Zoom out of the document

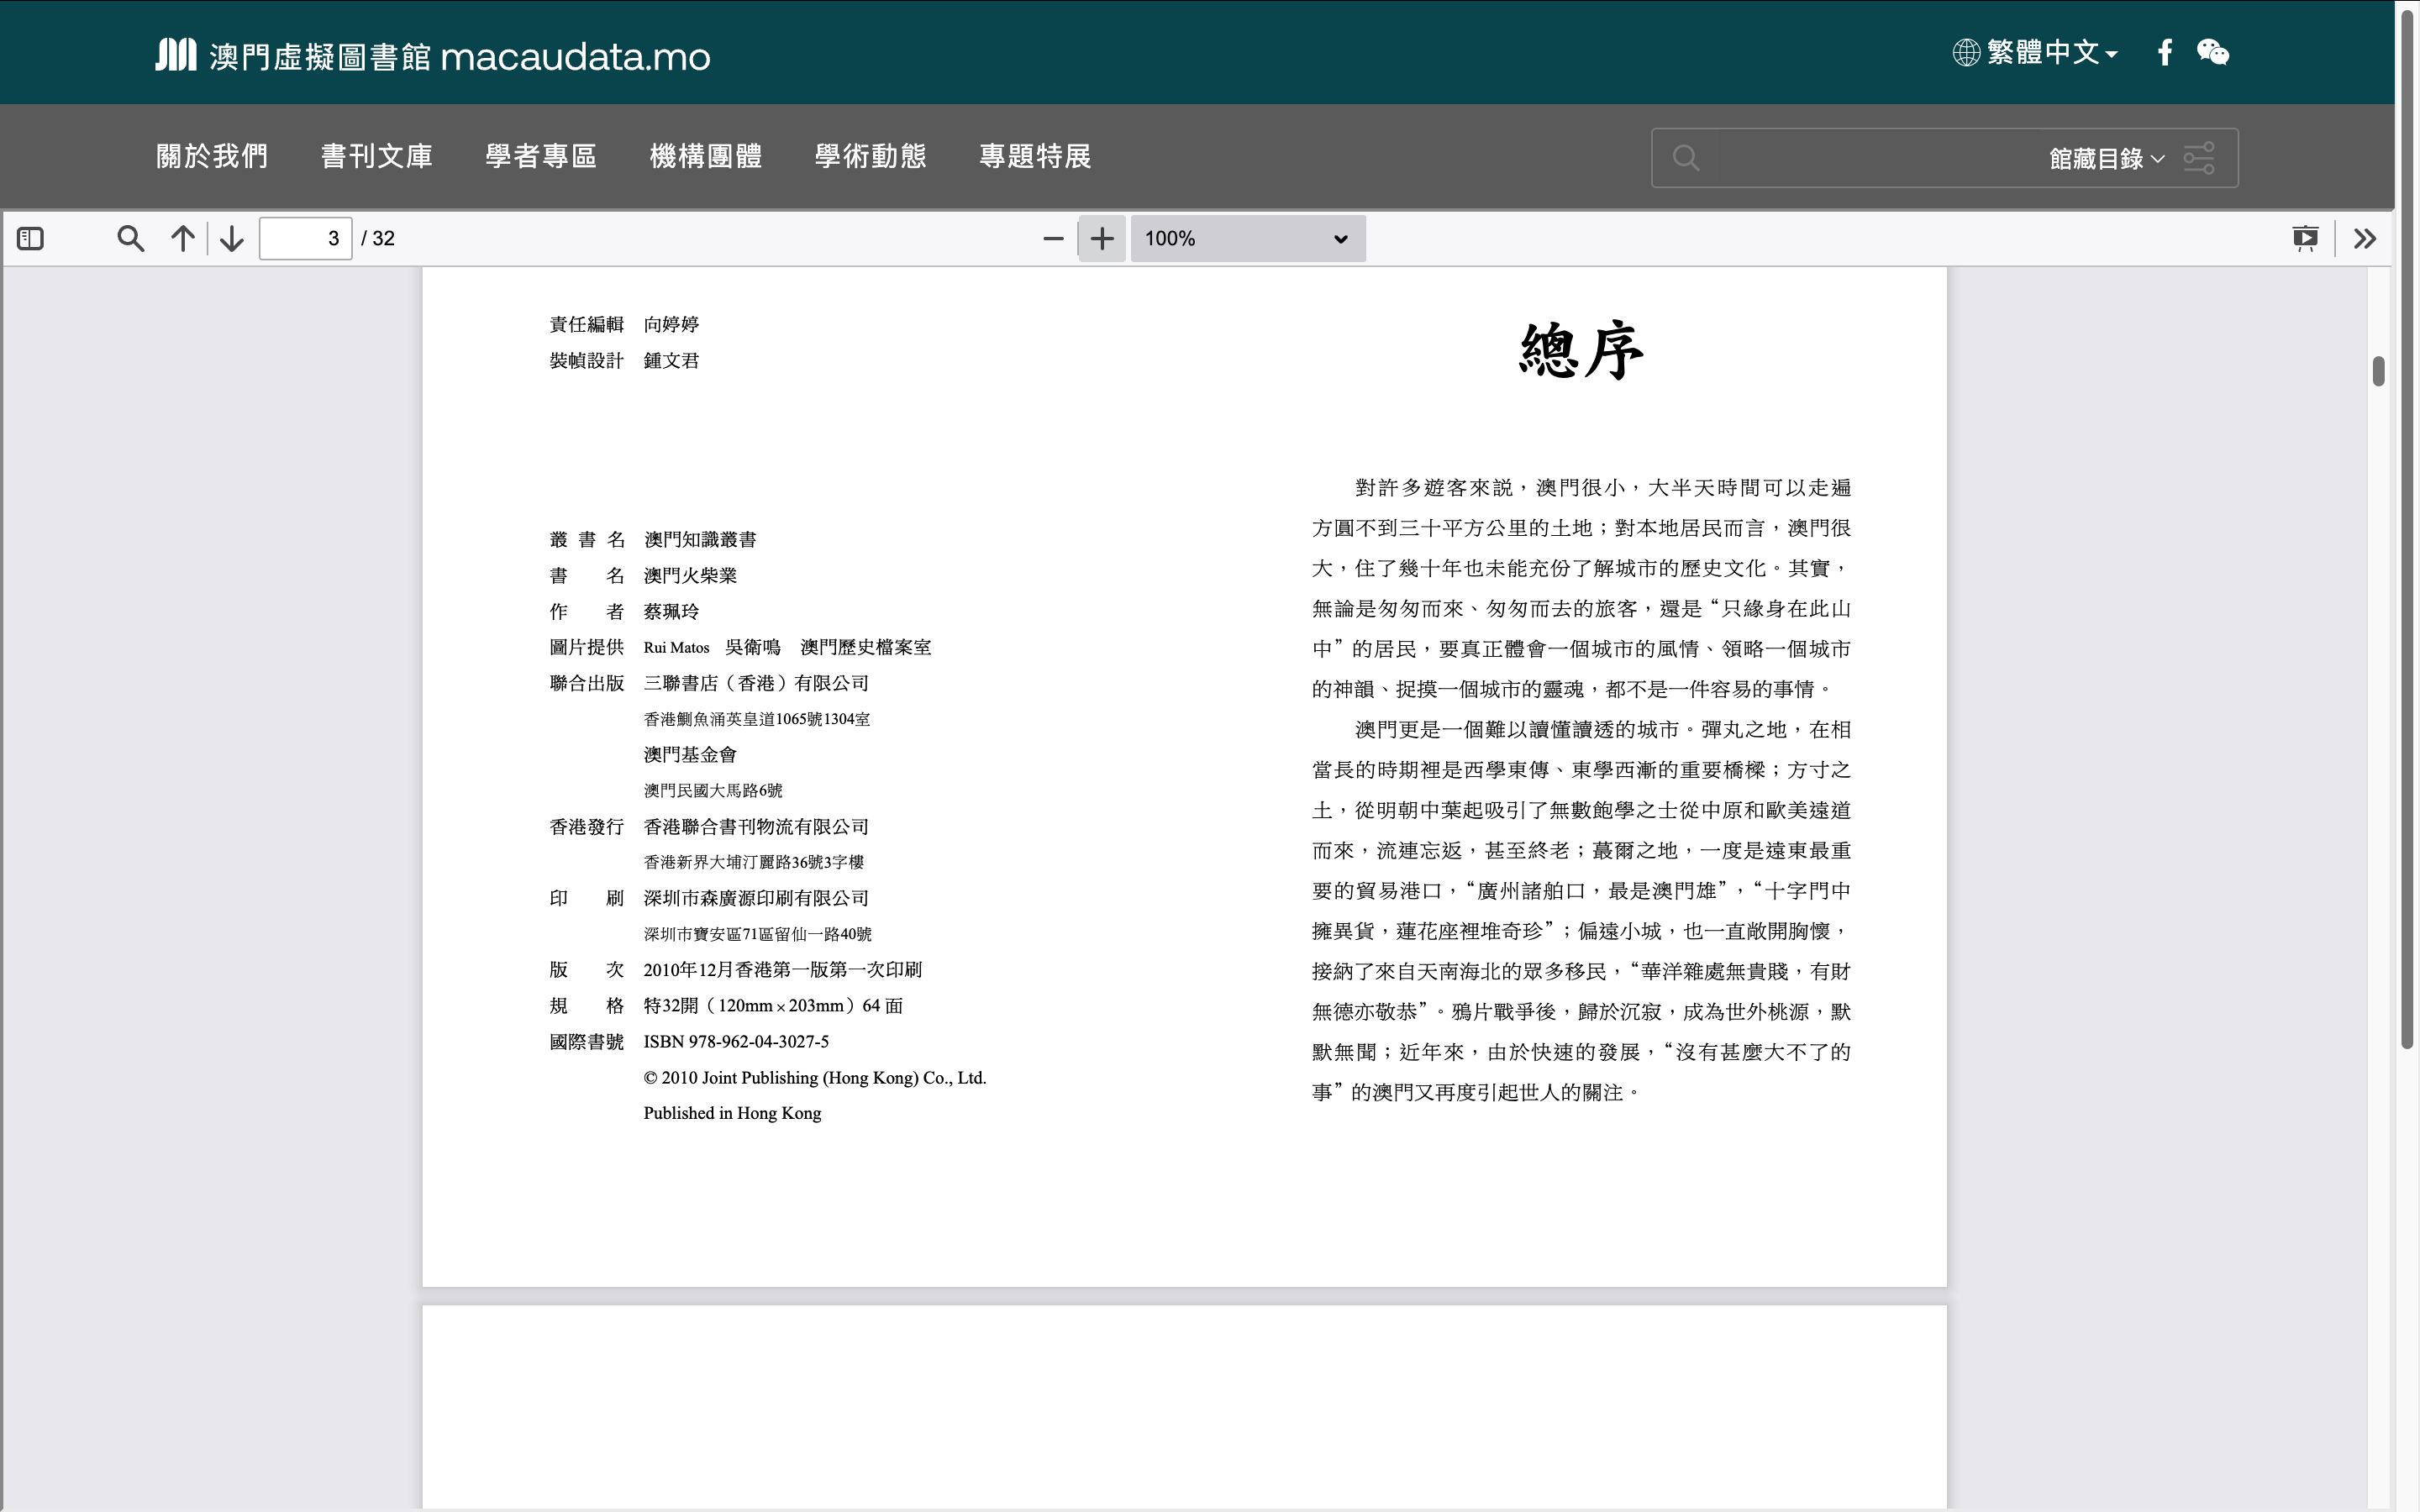[x=1051, y=238]
